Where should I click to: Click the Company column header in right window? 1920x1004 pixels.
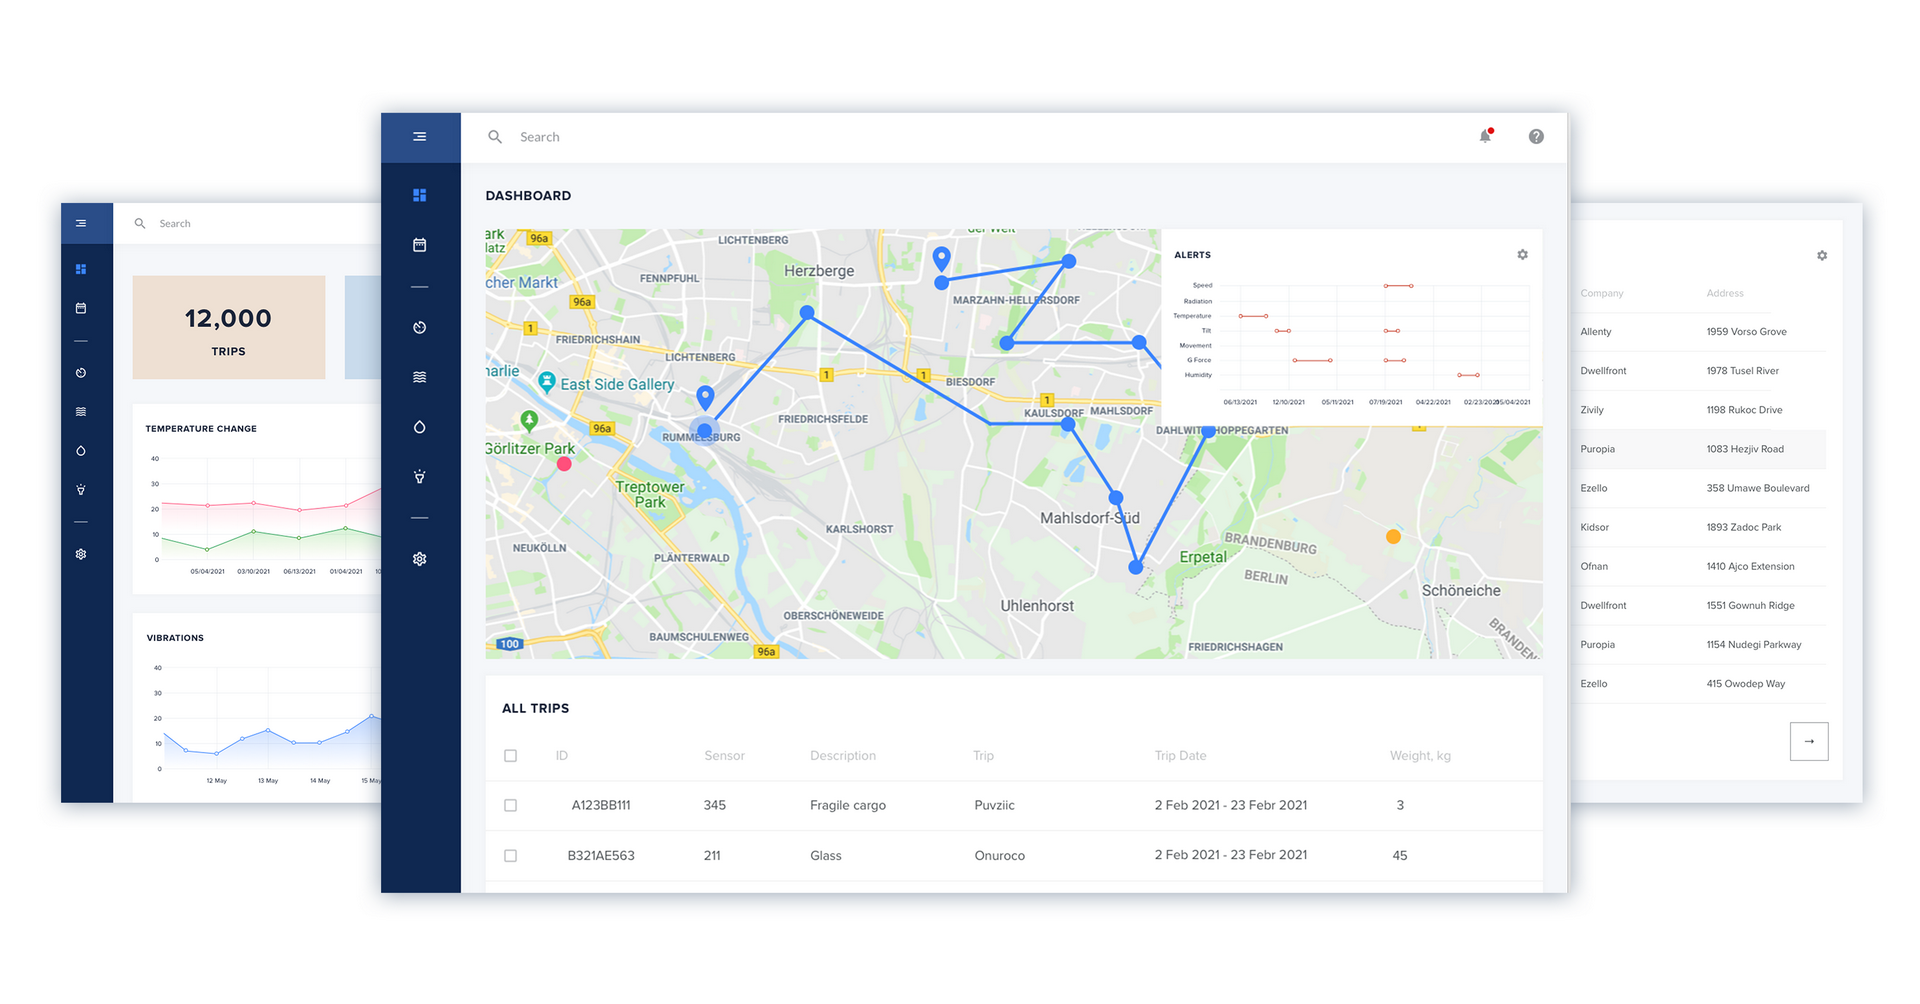point(1602,293)
